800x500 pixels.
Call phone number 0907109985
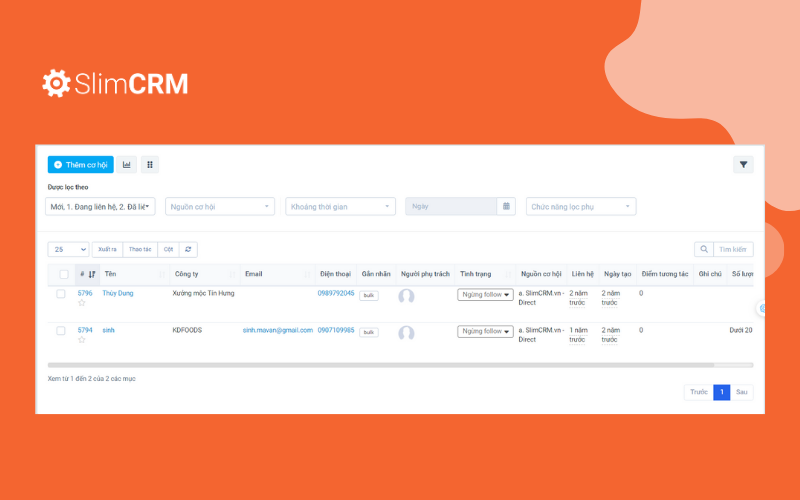[x=336, y=330]
